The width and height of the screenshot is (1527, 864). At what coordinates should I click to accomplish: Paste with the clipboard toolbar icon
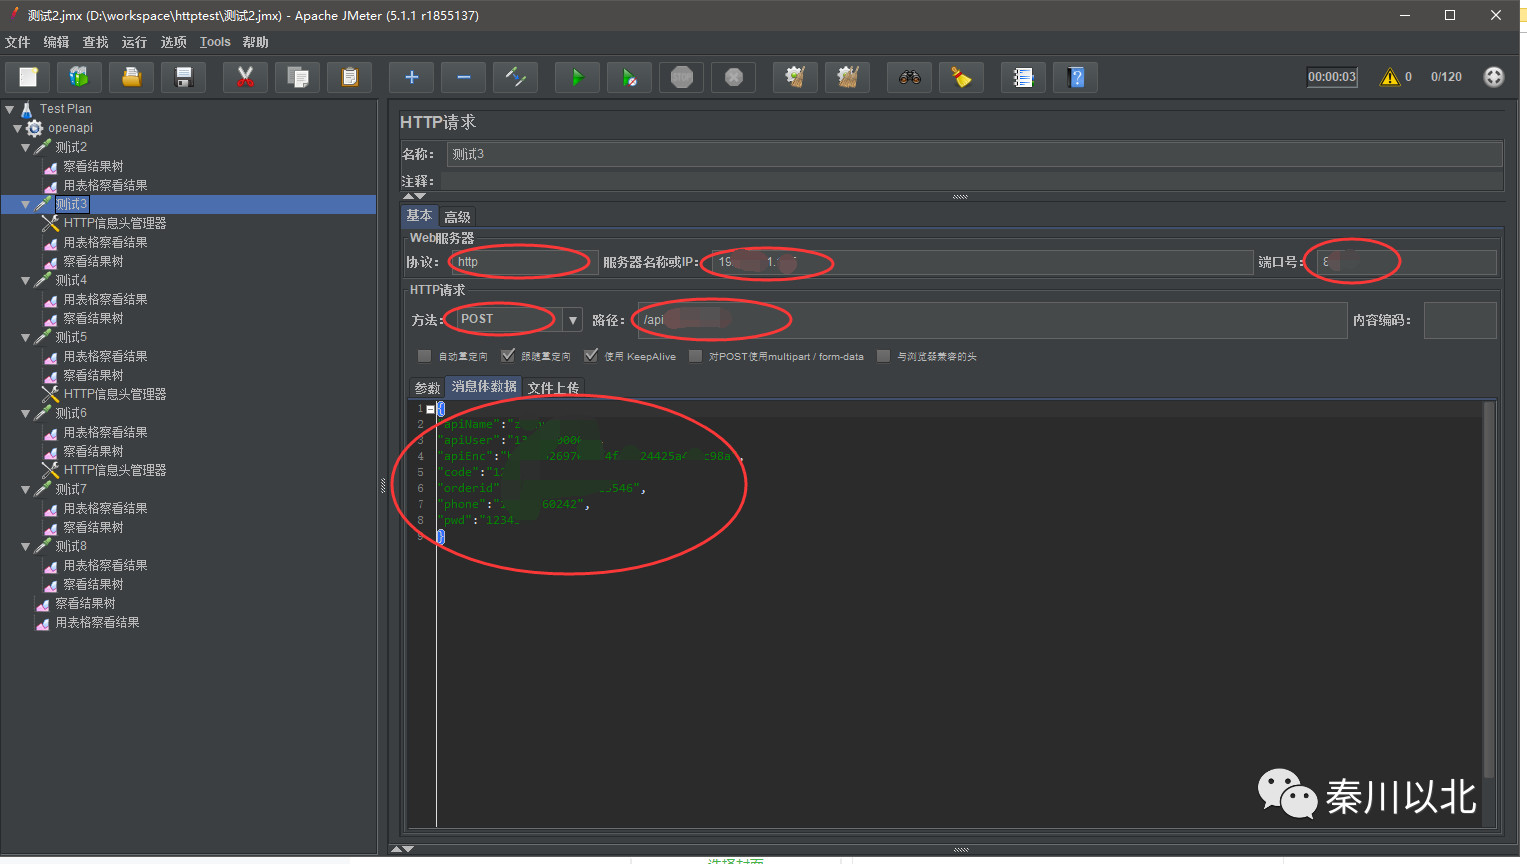point(349,77)
